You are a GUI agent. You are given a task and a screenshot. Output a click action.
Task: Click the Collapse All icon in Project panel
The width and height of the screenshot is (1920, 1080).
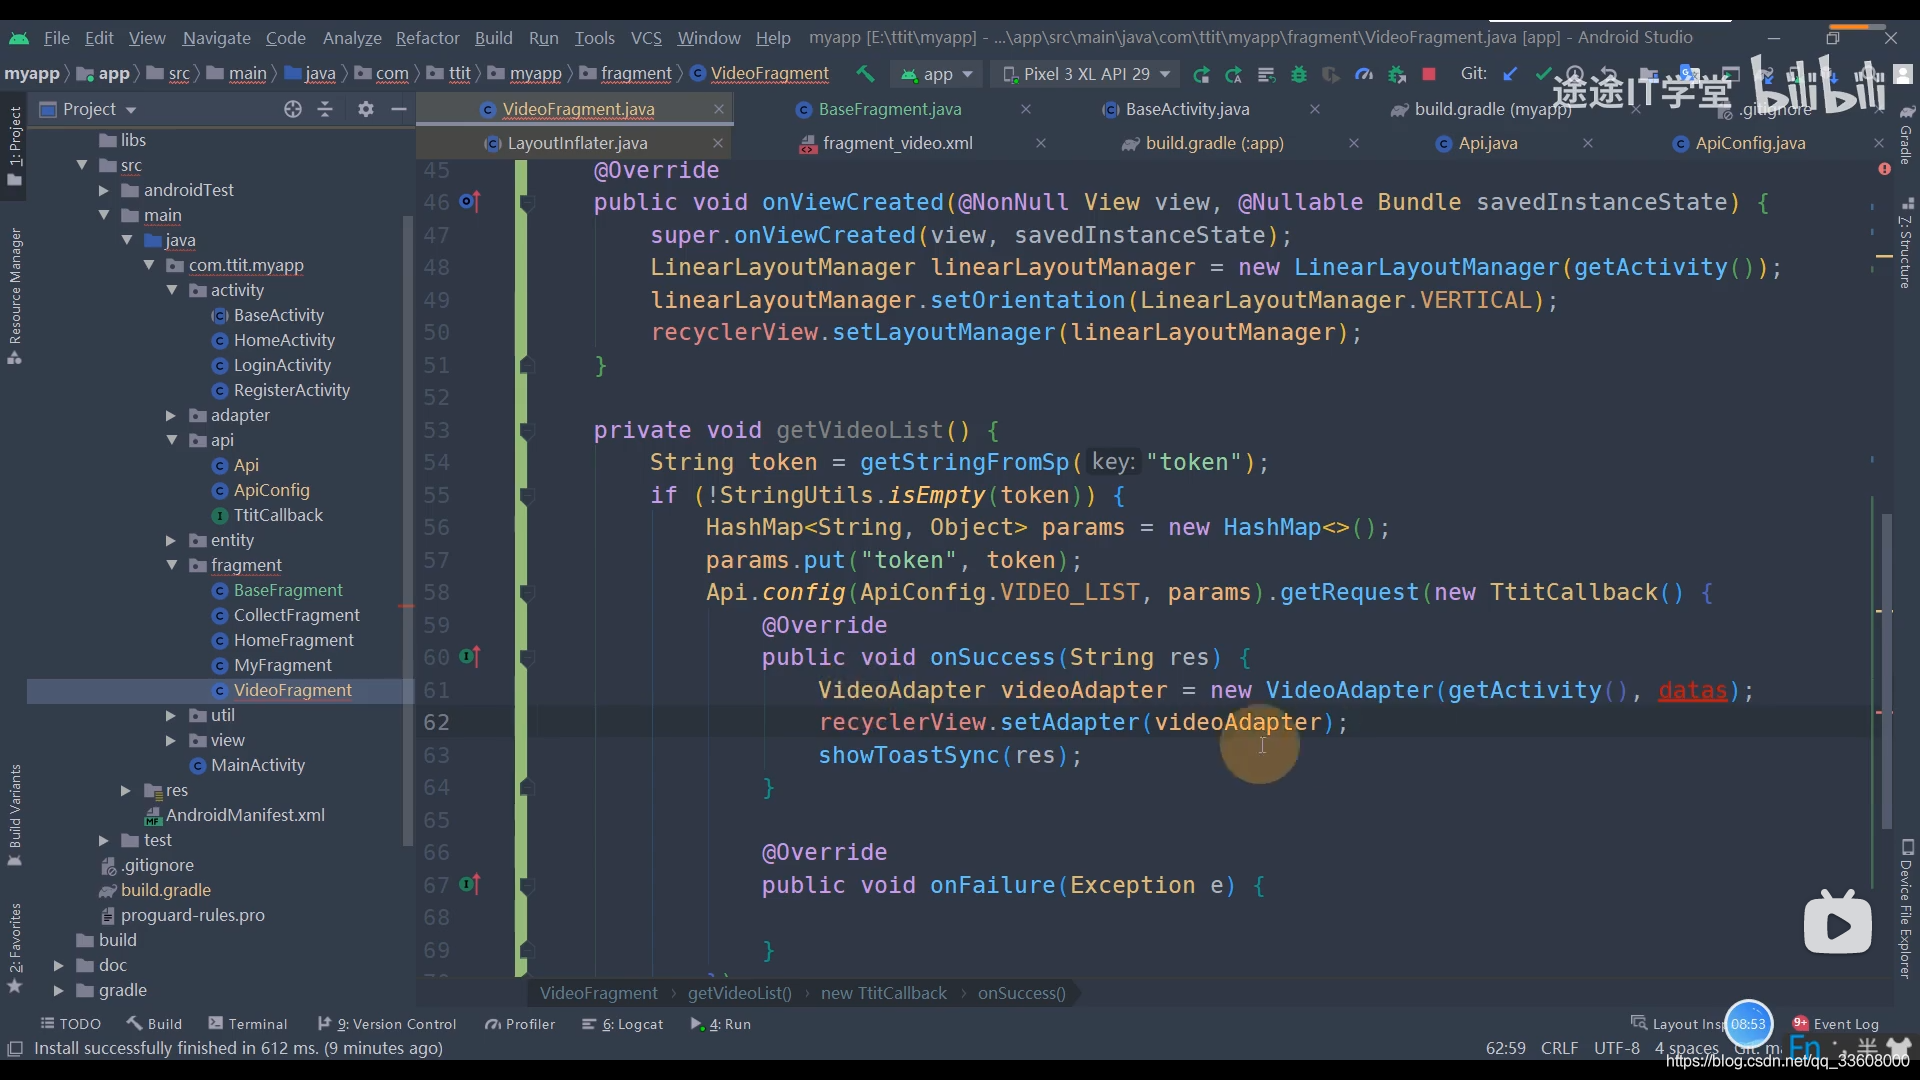click(325, 109)
